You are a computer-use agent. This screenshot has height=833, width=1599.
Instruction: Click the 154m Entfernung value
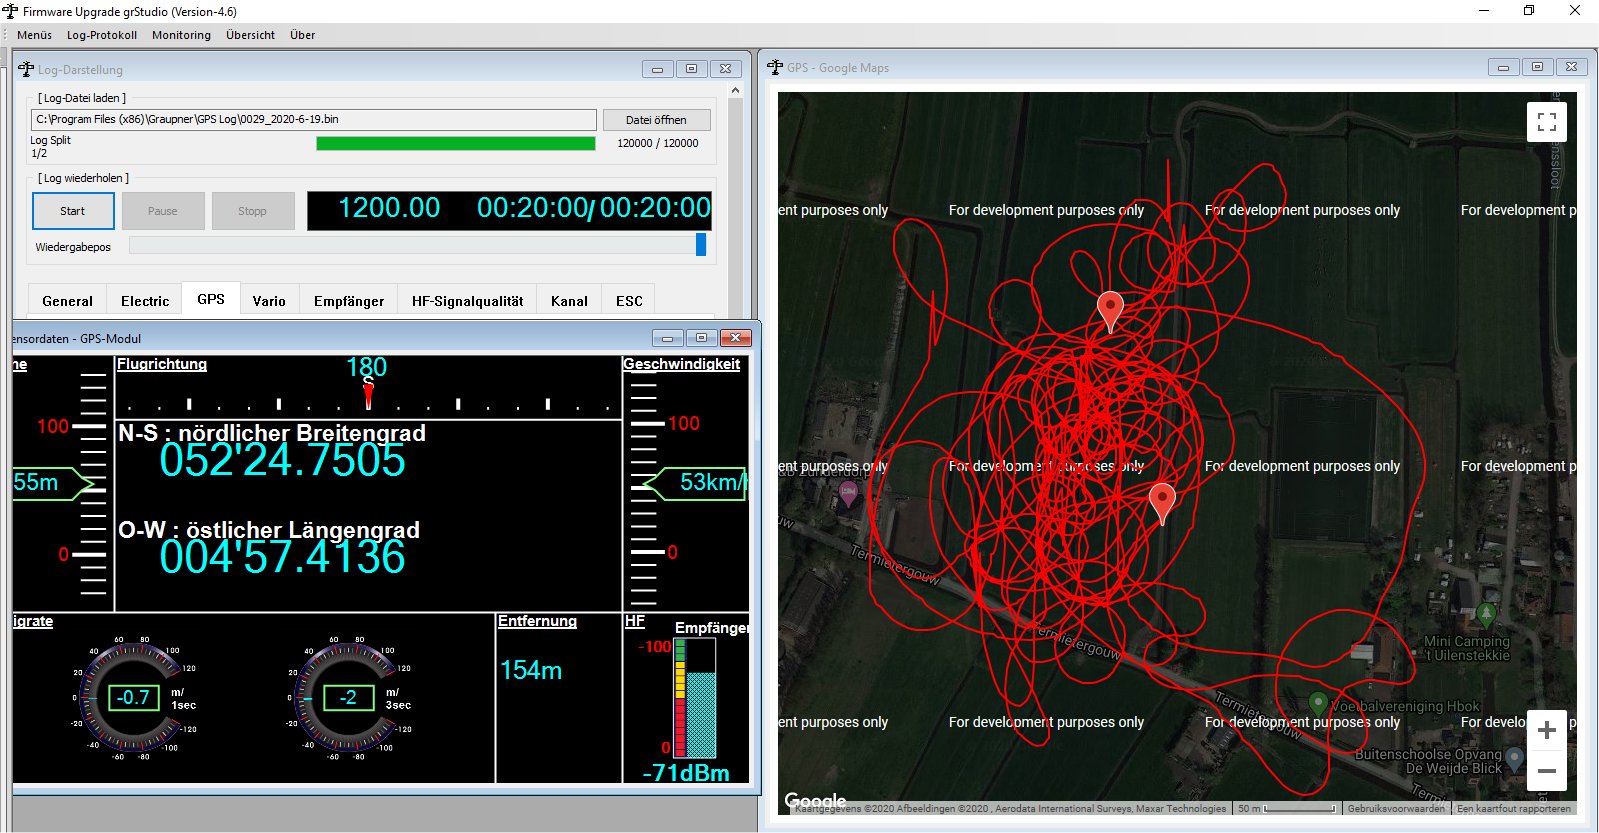[x=531, y=670]
